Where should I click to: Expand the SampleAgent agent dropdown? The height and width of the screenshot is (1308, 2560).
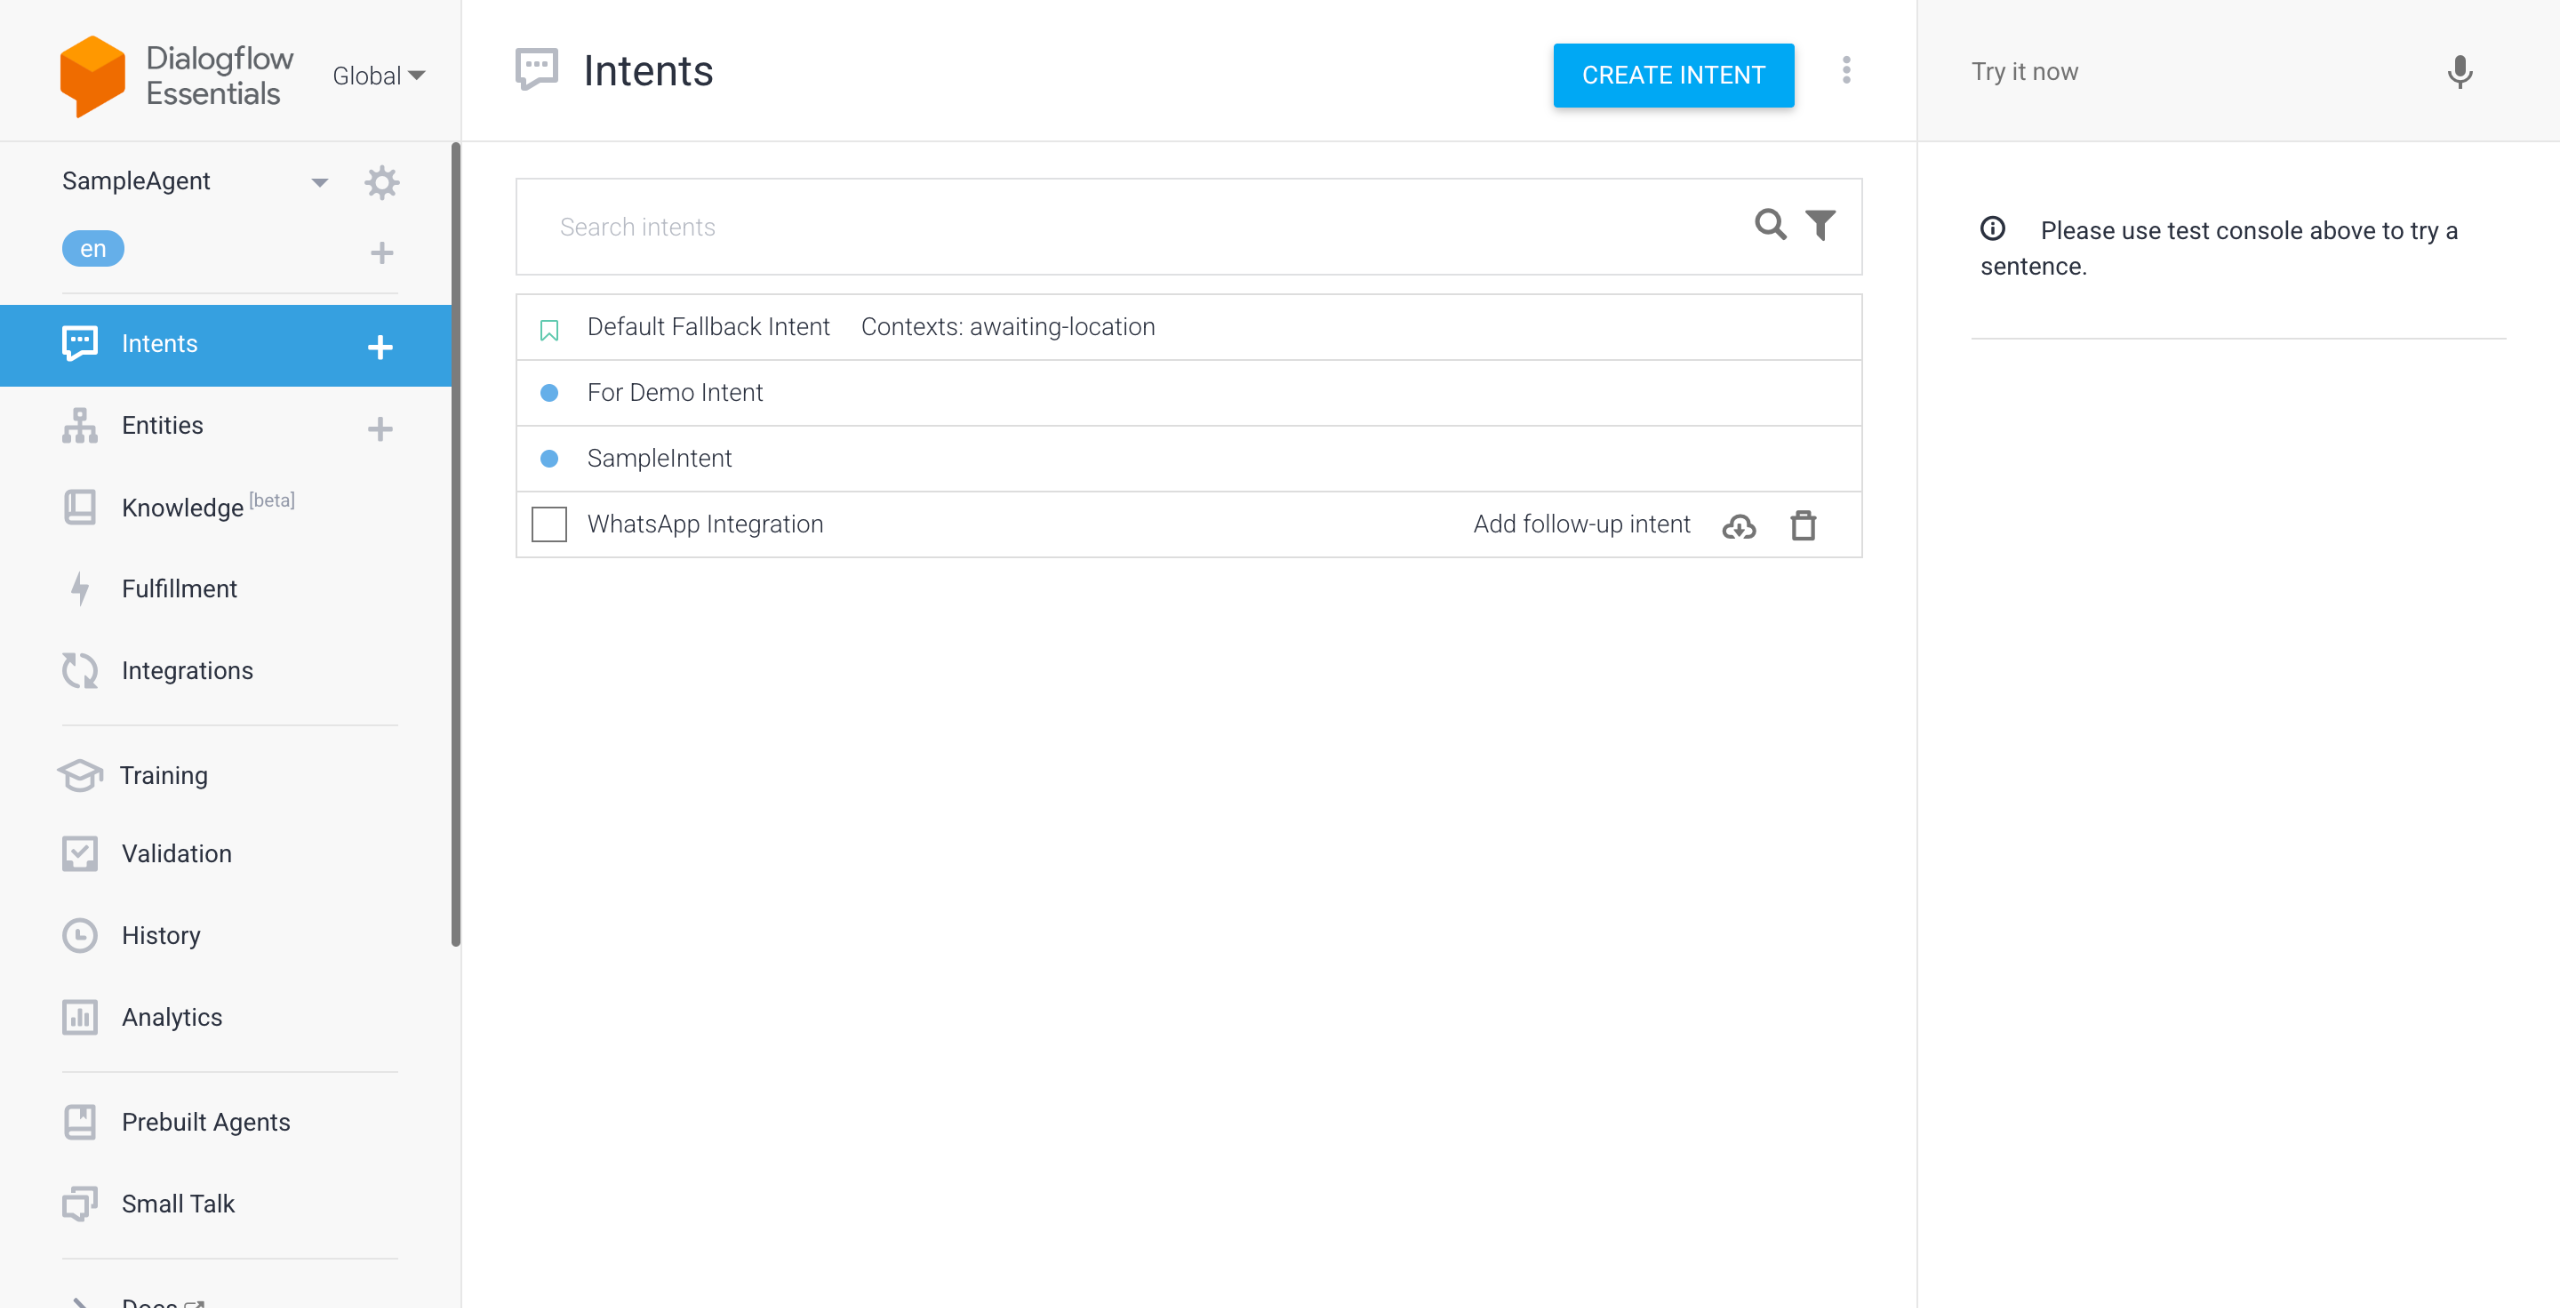pos(319,182)
